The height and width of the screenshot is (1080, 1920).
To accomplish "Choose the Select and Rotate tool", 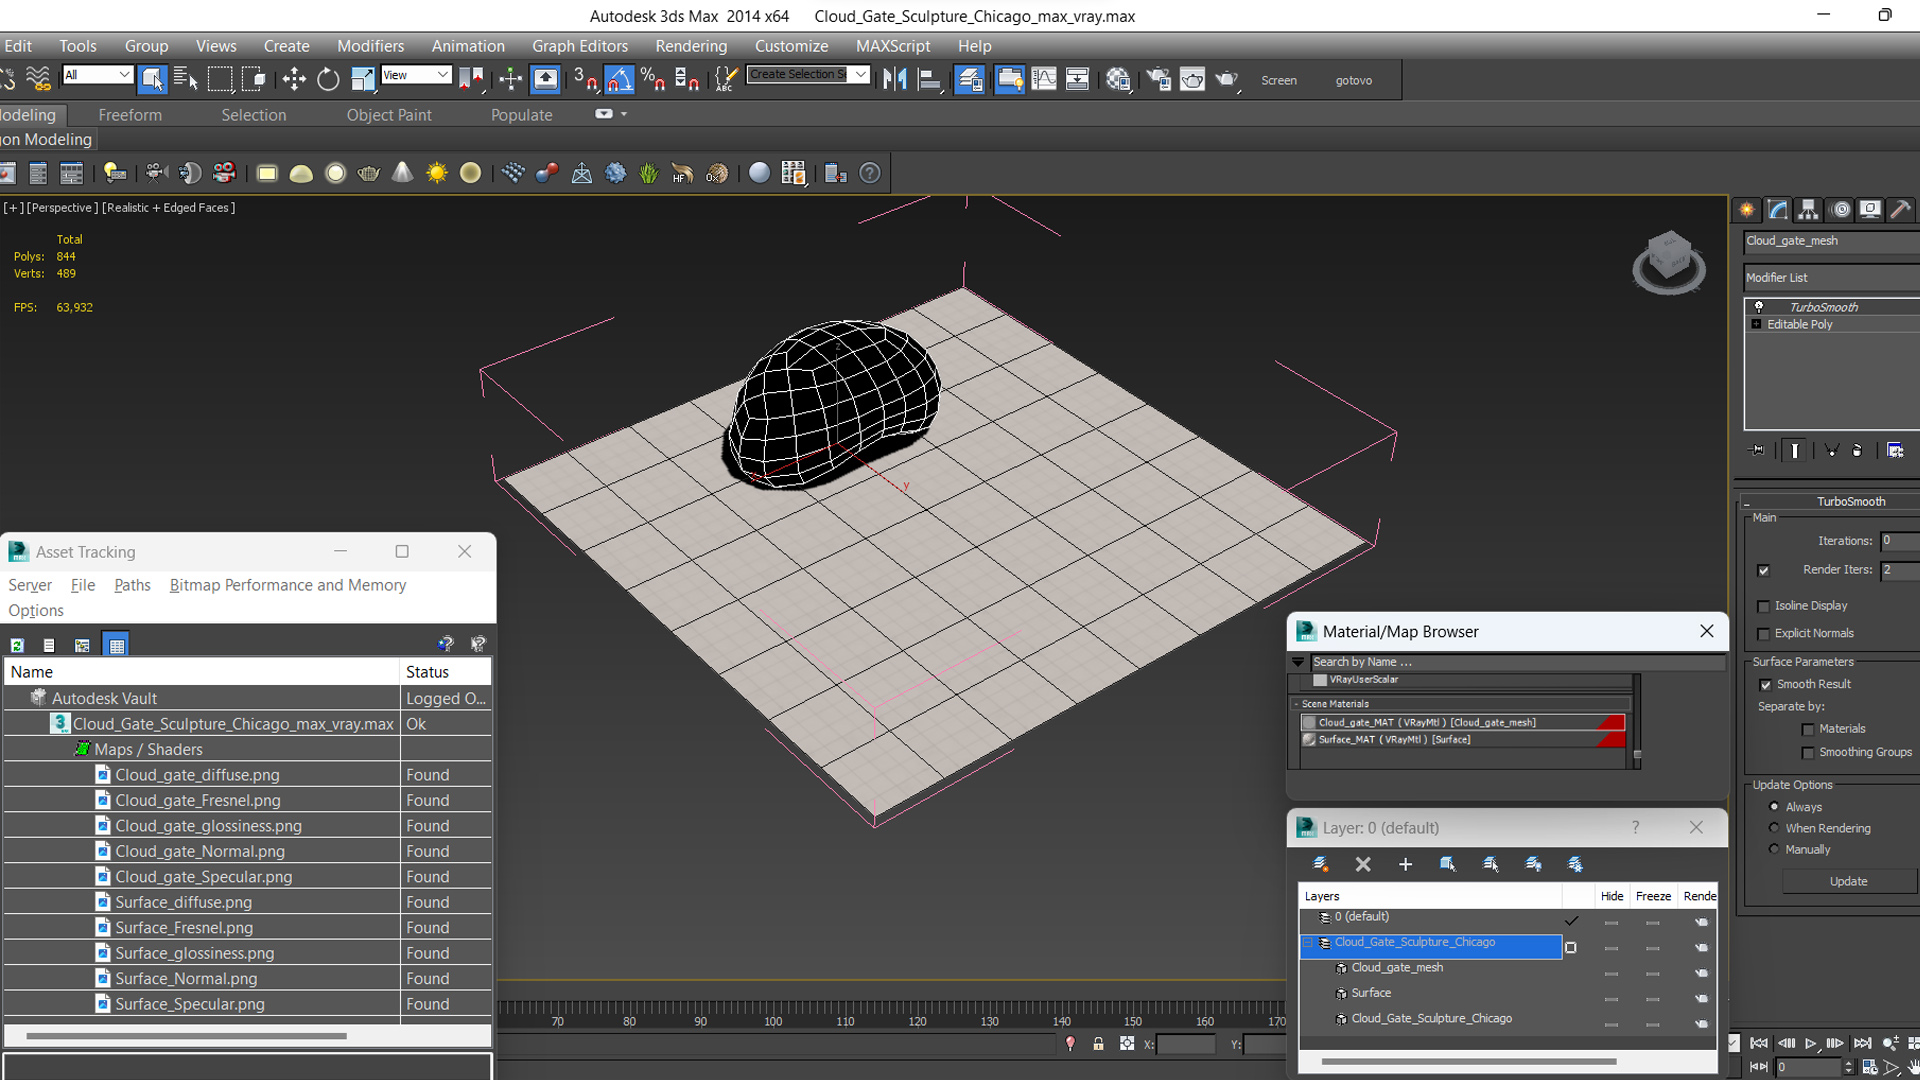I will 328,79.
